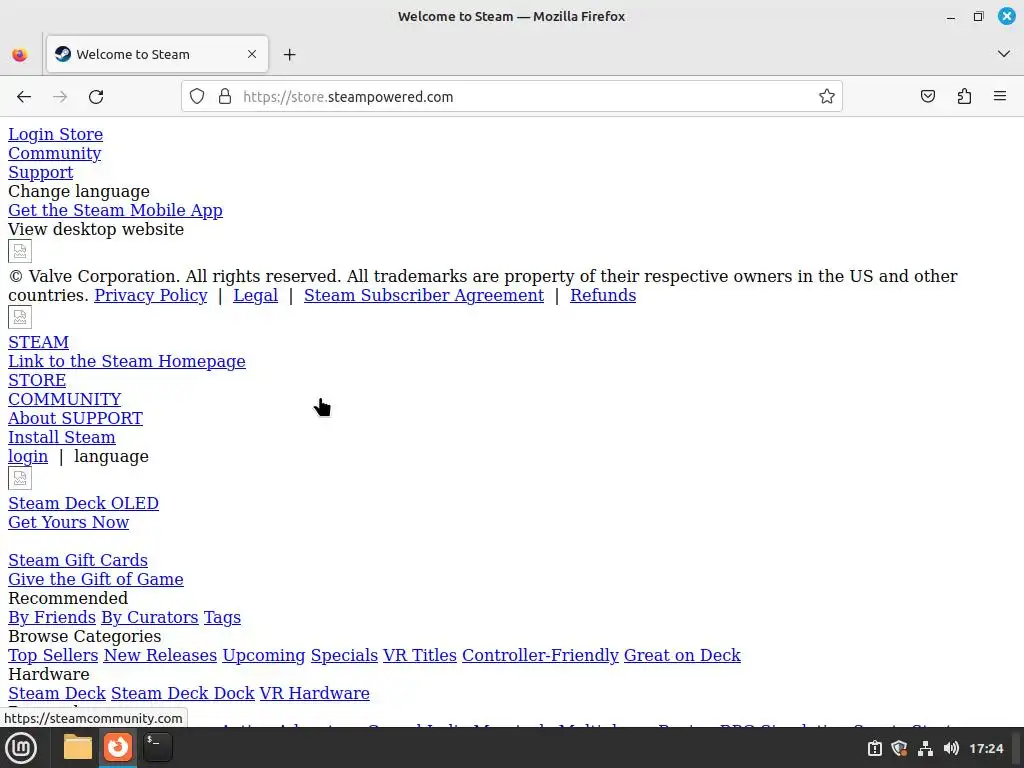Click the Install Steam link
Viewport: 1024px width, 768px height.
[x=62, y=437]
